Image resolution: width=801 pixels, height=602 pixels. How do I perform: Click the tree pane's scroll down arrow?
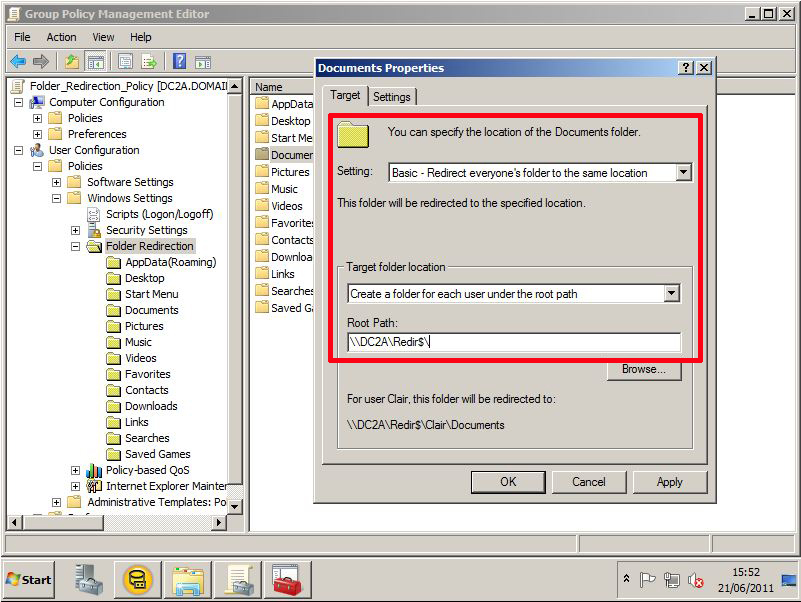coord(234,507)
